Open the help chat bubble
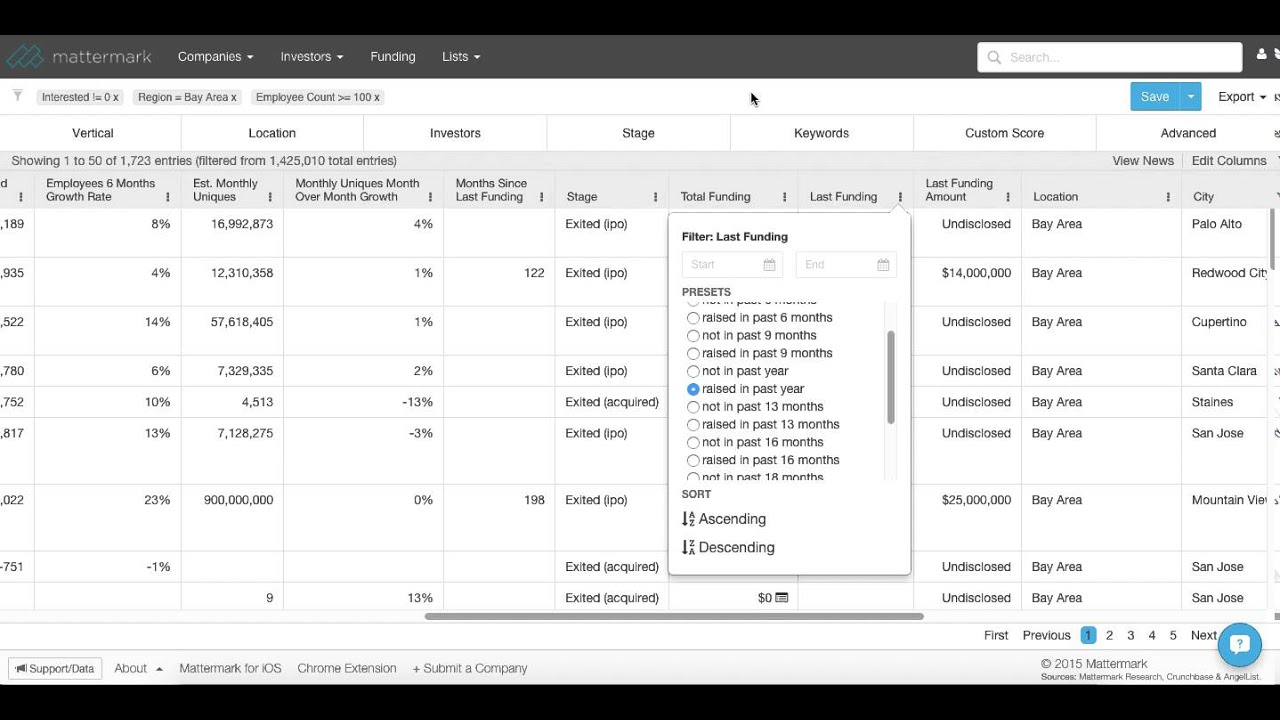Viewport: 1280px width, 720px height. (1240, 644)
